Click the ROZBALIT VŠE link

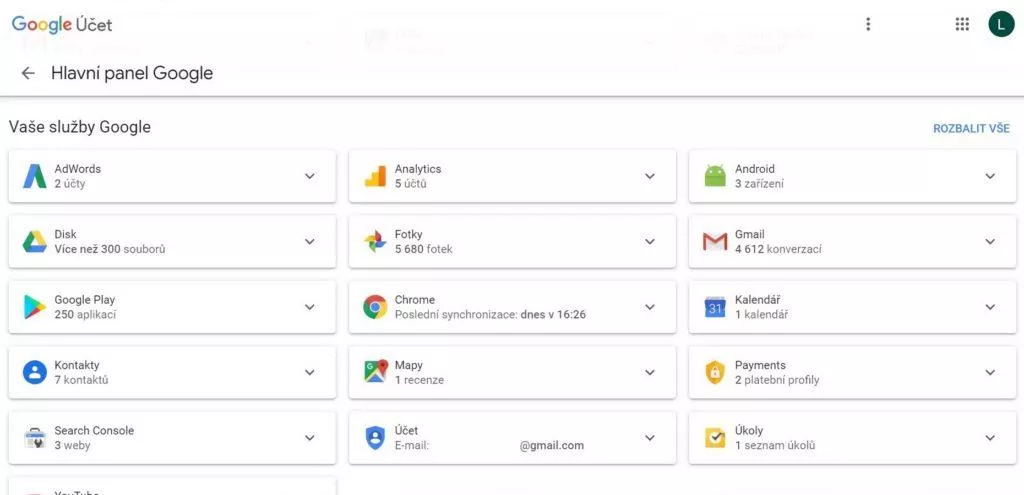971,129
